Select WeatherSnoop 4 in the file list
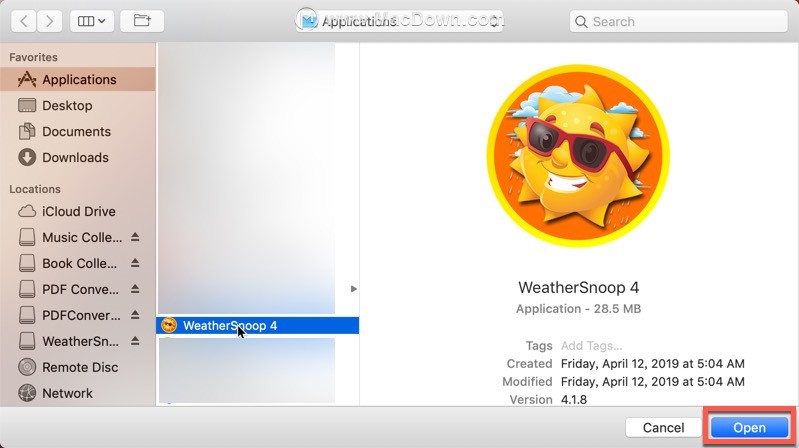799x448 pixels. tap(257, 326)
